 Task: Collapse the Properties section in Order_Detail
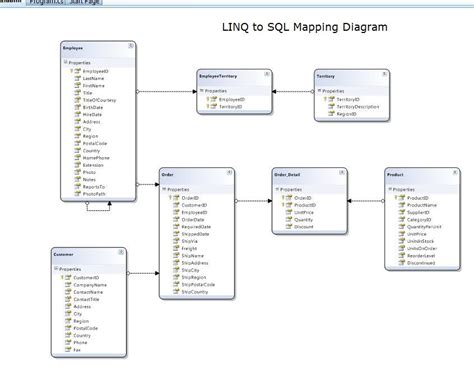coord(277,189)
